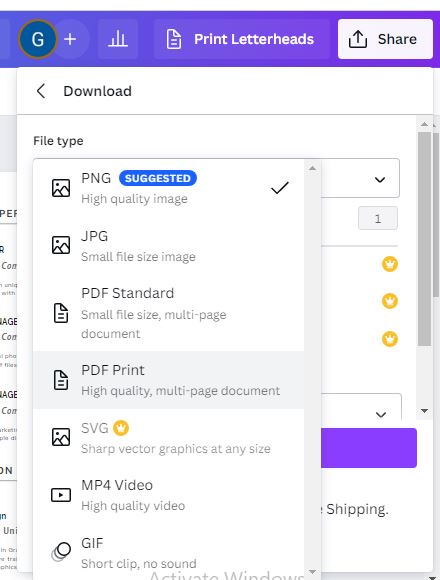Add a collaborator with the plus icon
The width and height of the screenshot is (440, 580).
tap(70, 39)
